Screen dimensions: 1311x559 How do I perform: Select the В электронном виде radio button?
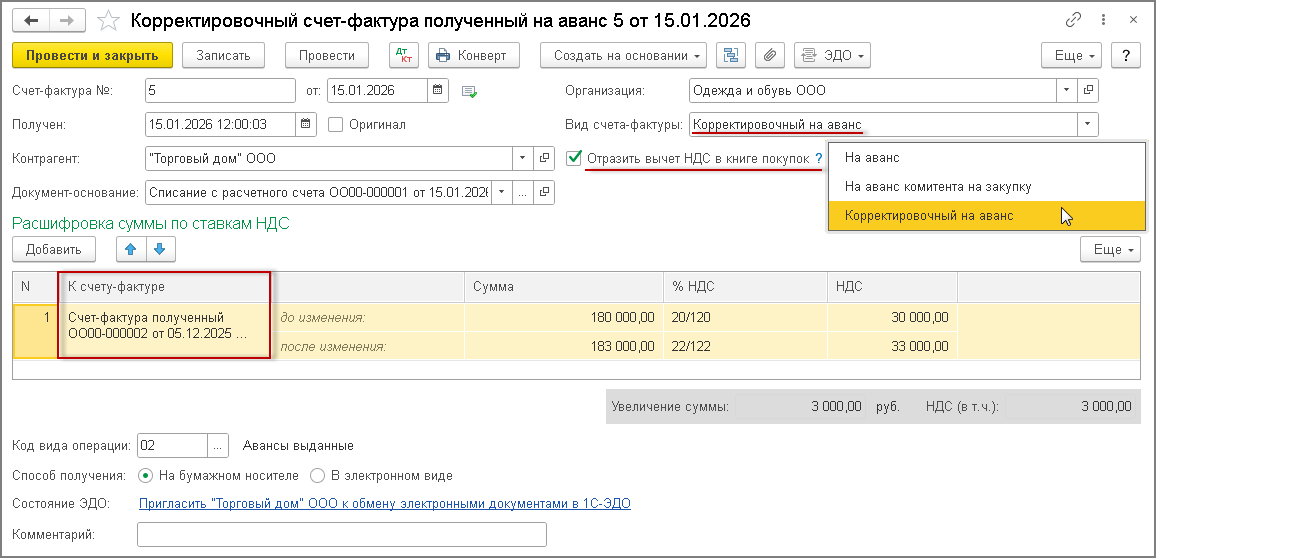tap(318, 476)
